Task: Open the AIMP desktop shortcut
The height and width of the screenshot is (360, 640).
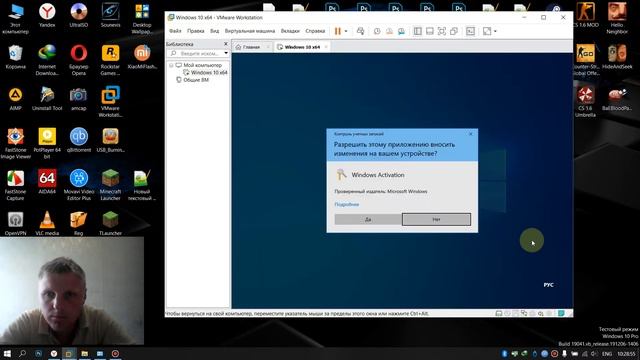Action: [x=16, y=98]
